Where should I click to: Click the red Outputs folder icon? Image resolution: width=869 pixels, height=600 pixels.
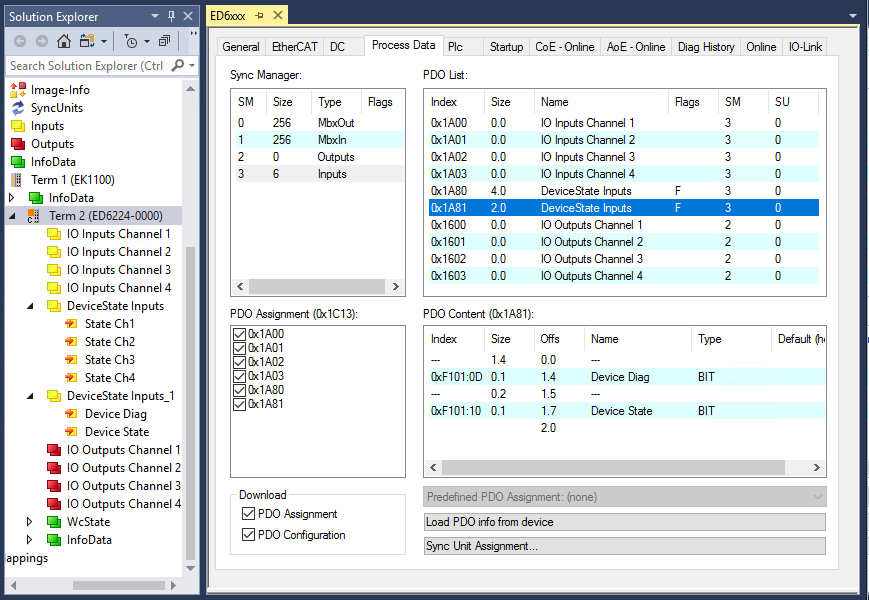18,144
